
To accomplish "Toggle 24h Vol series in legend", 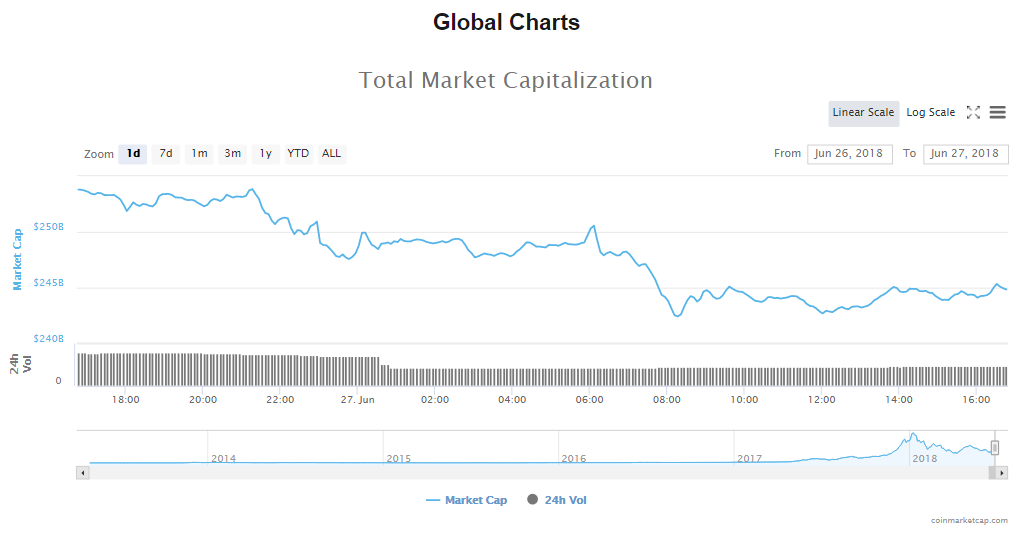I will [557, 500].
